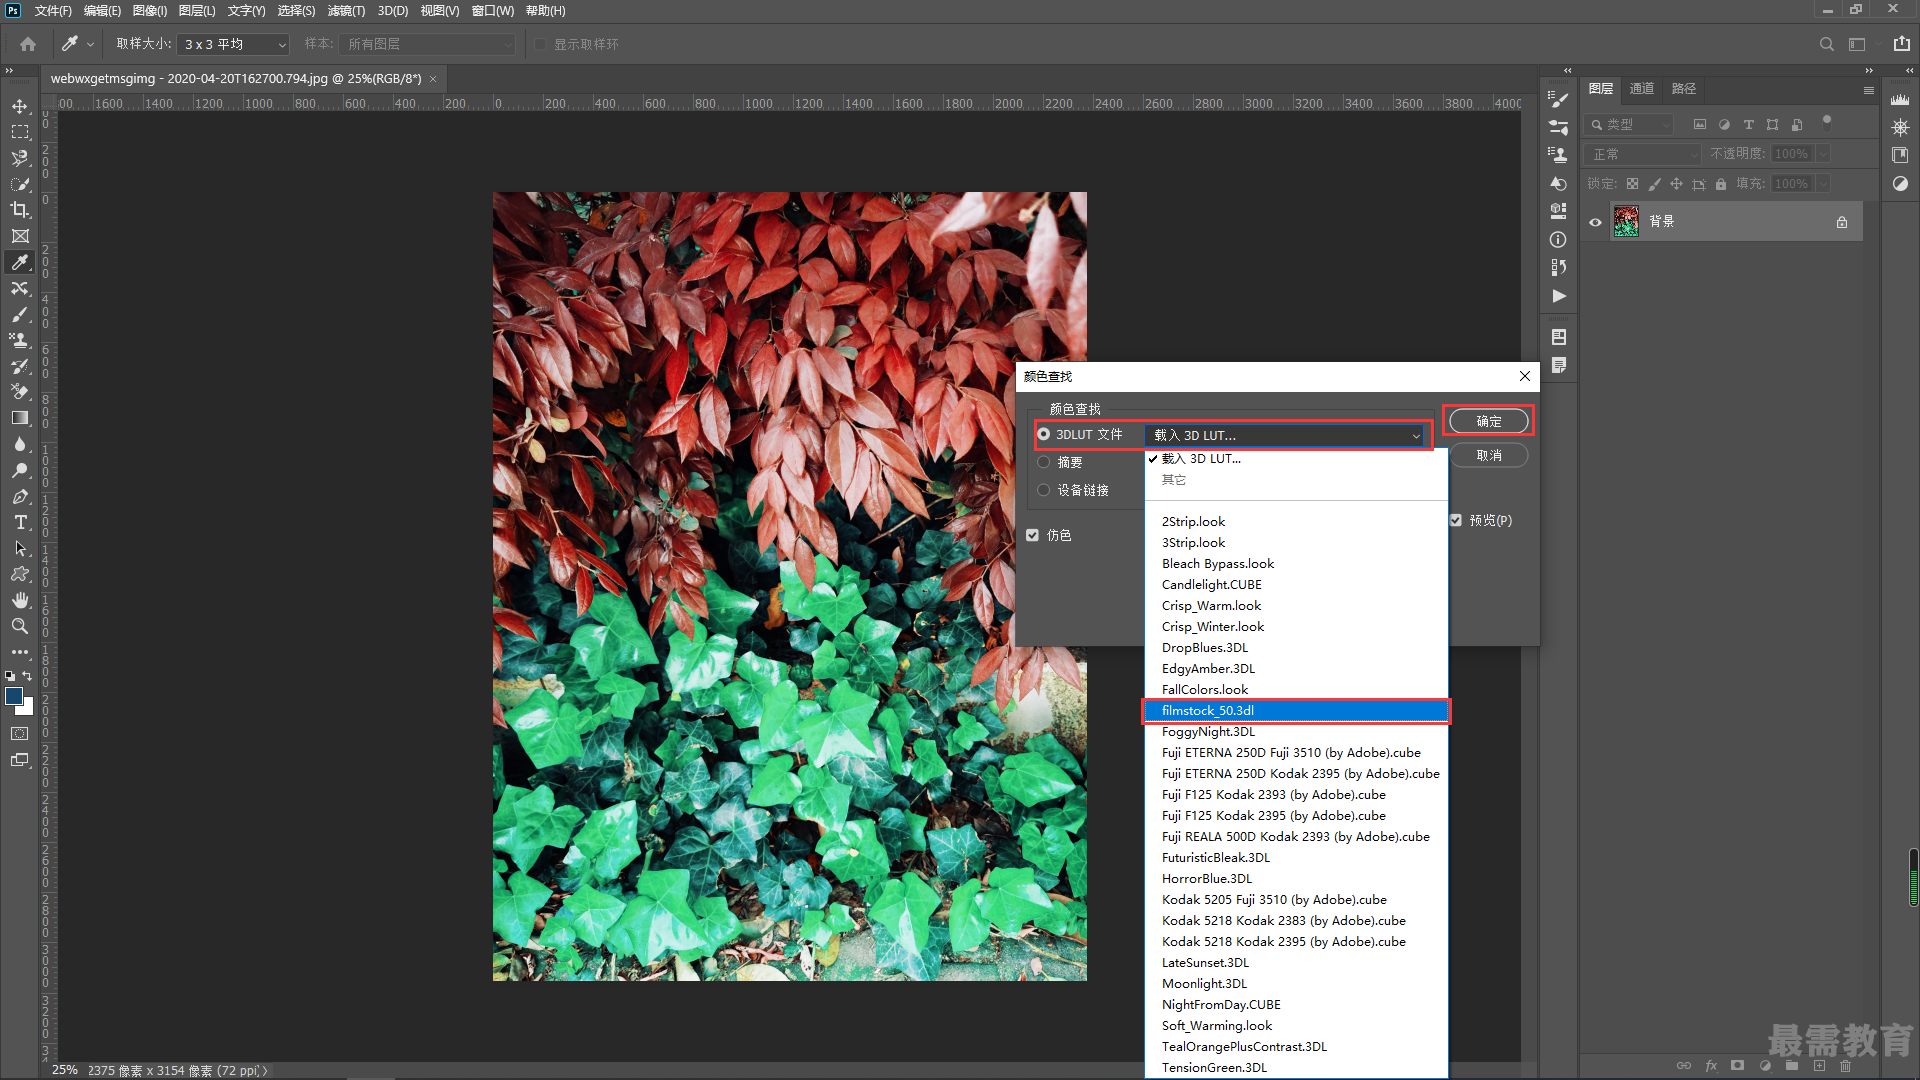Select the Dodge tool

click(x=20, y=470)
